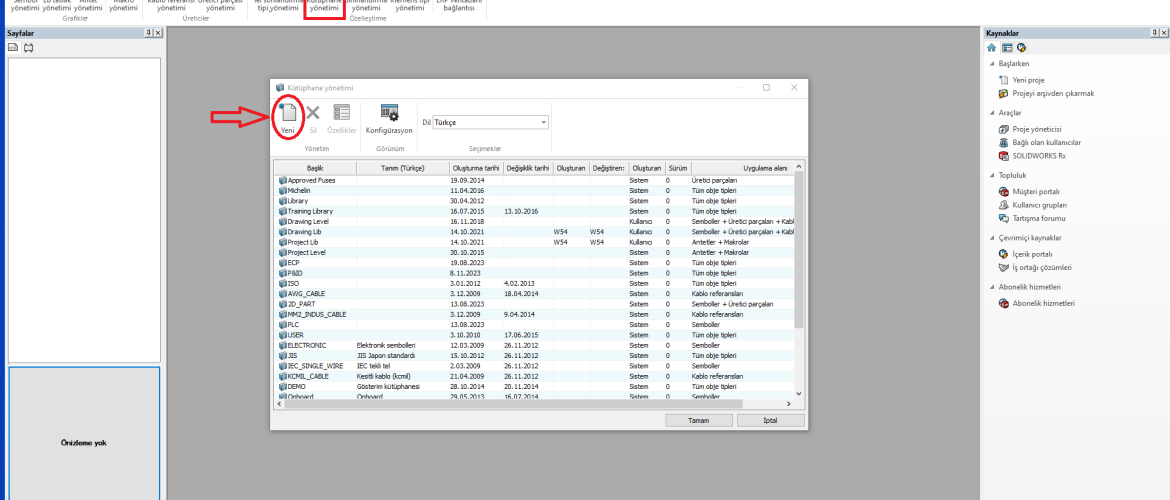
Task: Click the Yeni (new library) icon
Action: pyautogui.click(x=287, y=117)
